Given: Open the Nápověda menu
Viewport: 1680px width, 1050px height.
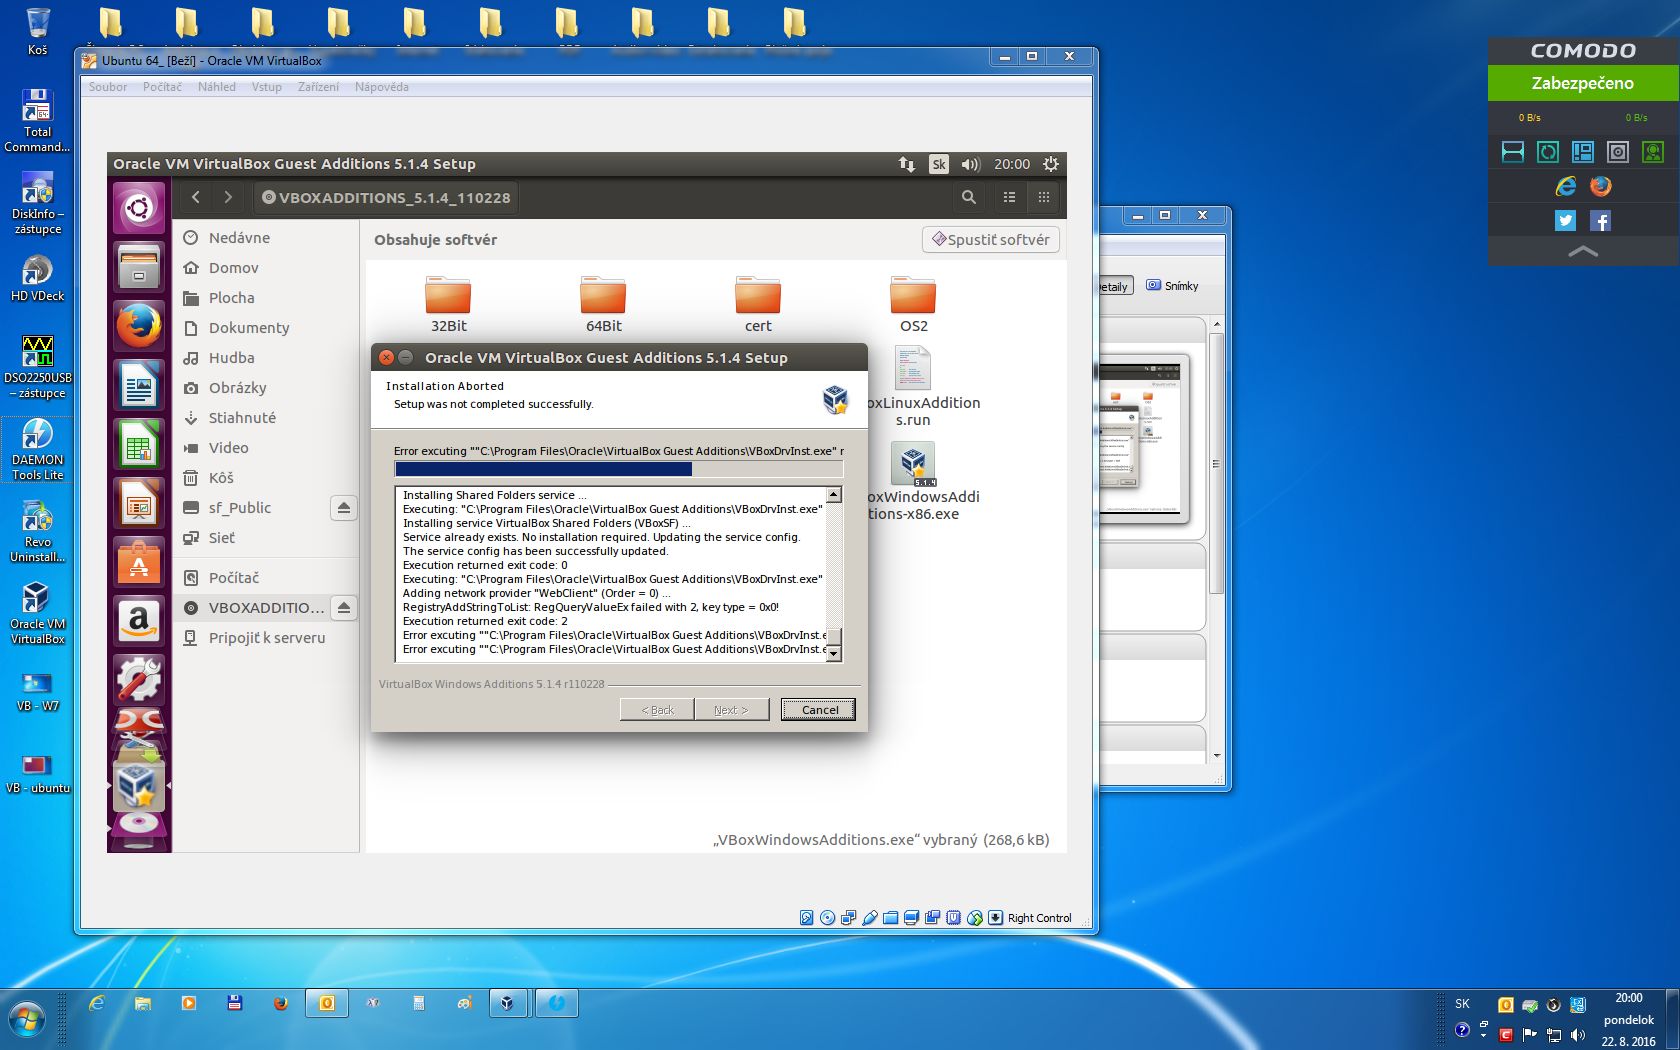Looking at the screenshot, I should coord(382,87).
